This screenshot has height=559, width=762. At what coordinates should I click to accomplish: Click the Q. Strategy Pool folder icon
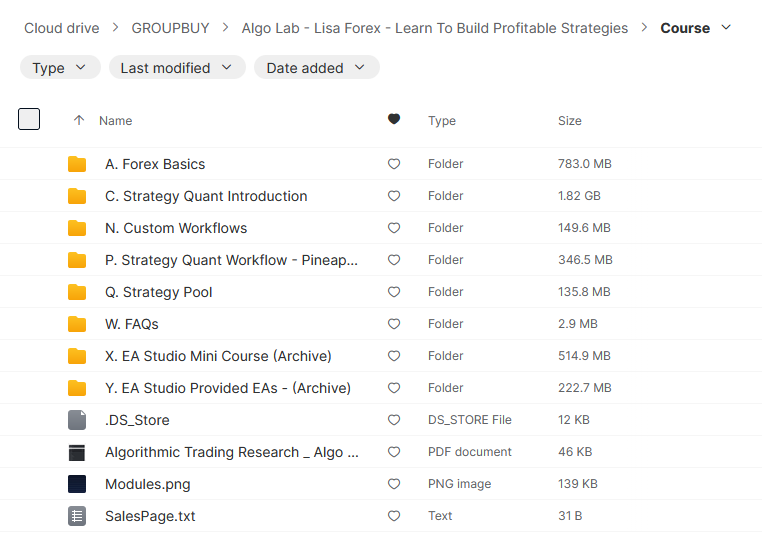click(x=77, y=292)
